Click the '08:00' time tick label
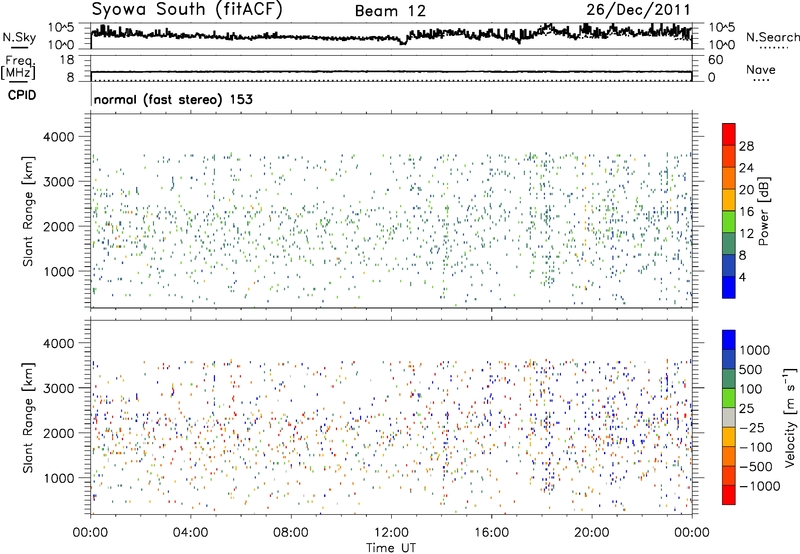This screenshot has width=800, height=554. coord(291,533)
